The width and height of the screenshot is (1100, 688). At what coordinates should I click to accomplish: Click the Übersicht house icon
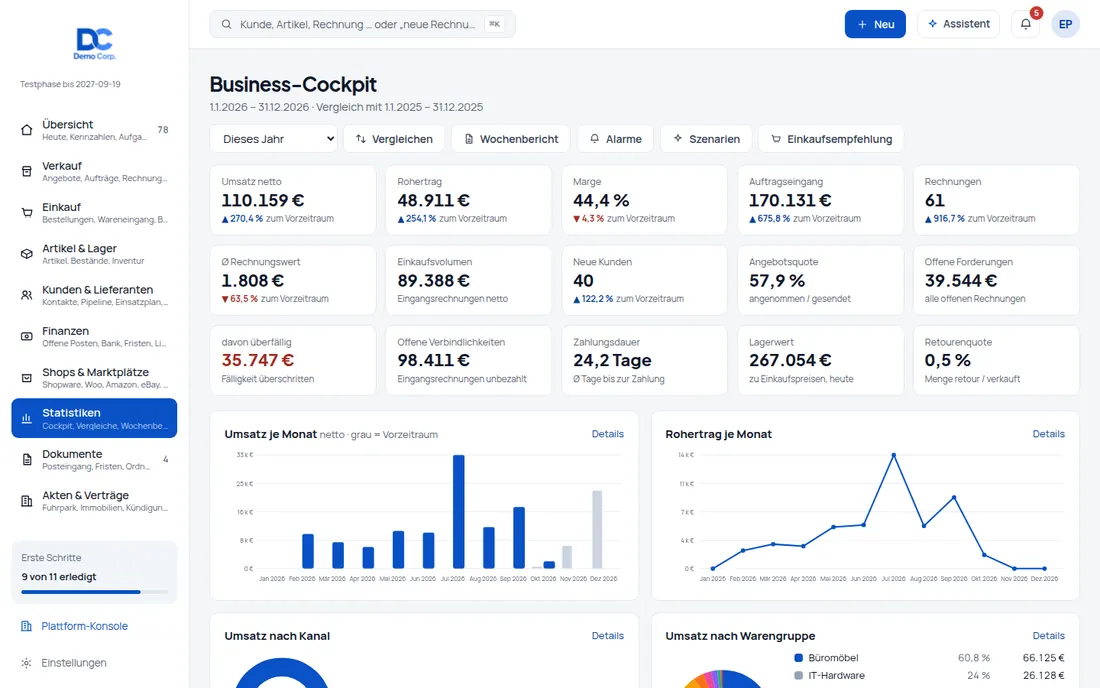coord(27,130)
